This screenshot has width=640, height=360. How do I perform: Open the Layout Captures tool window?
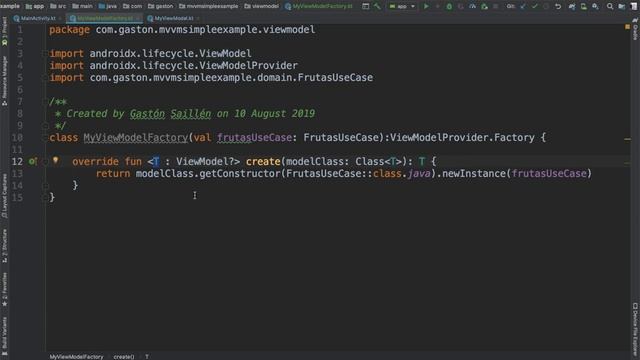coord(4,196)
